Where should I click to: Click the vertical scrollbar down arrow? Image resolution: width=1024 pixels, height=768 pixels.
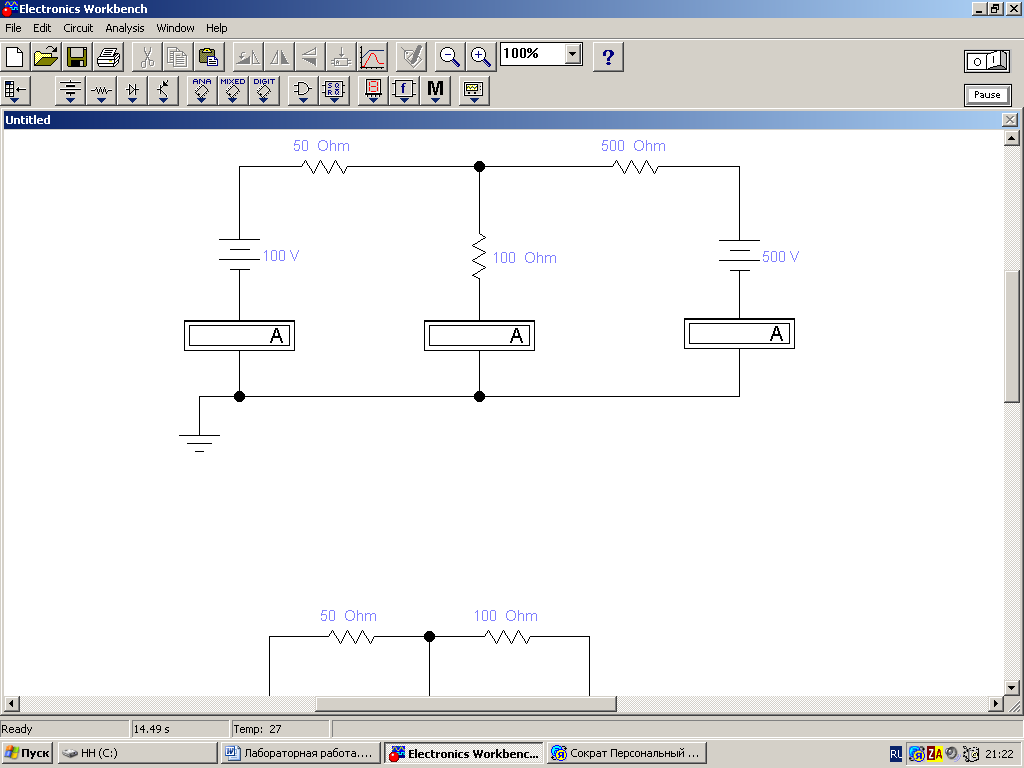point(1012,688)
